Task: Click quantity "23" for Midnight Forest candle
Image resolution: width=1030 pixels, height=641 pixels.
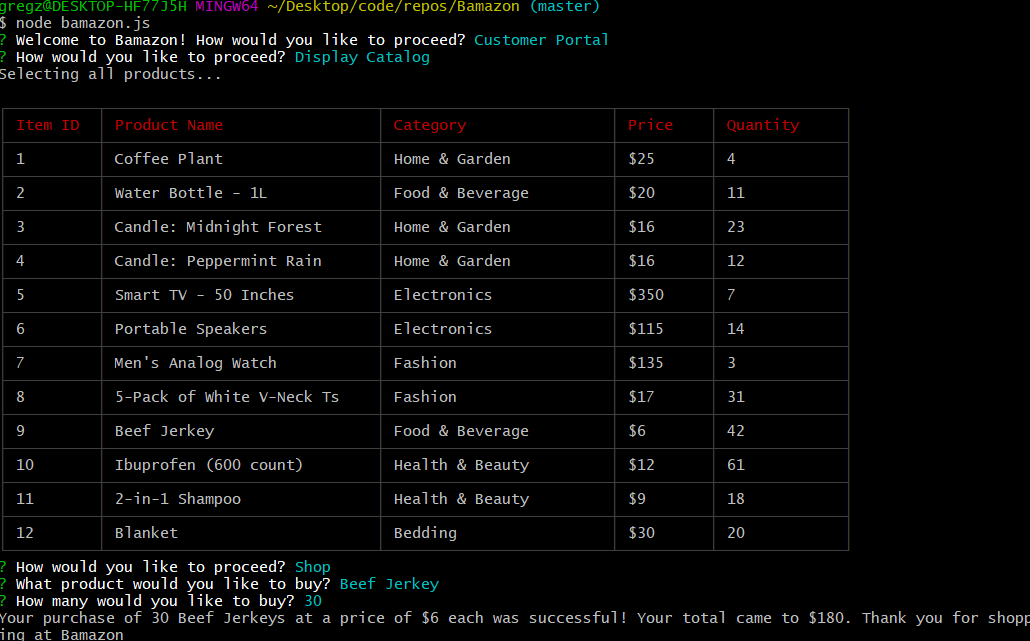Action: tap(736, 227)
